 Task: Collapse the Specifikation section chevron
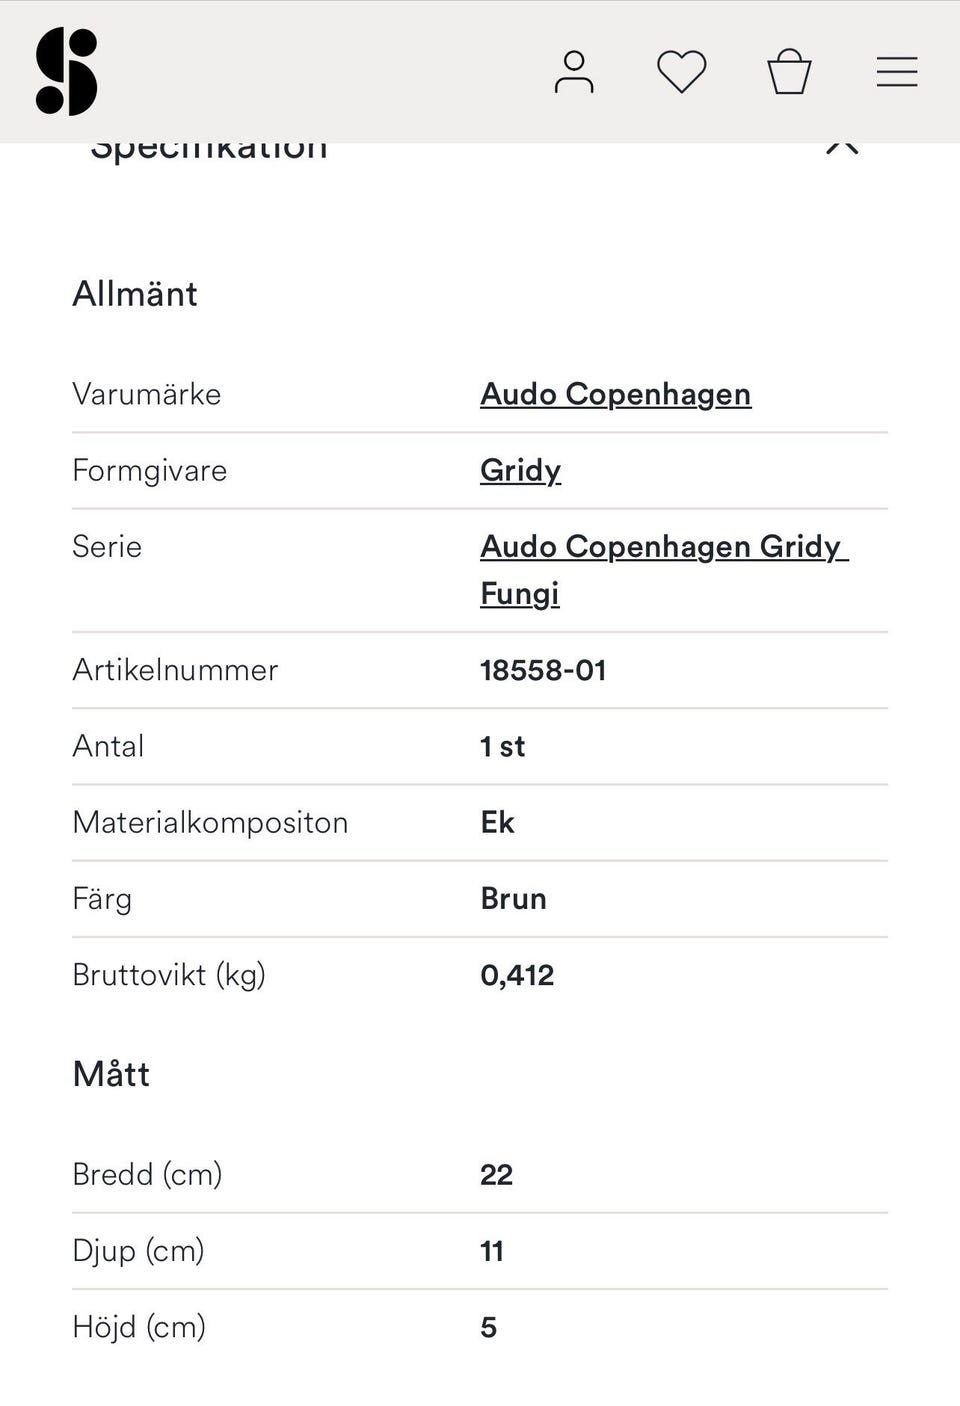tap(842, 148)
